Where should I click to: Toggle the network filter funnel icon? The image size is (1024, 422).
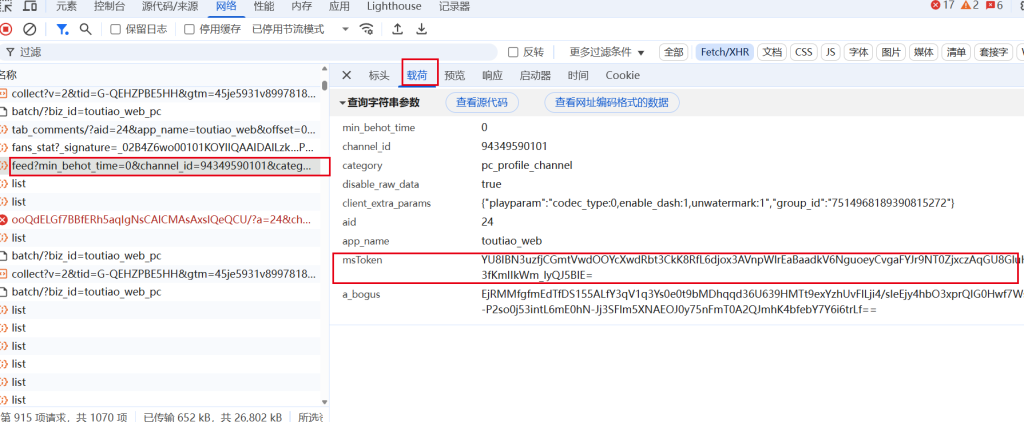click(62, 29)
